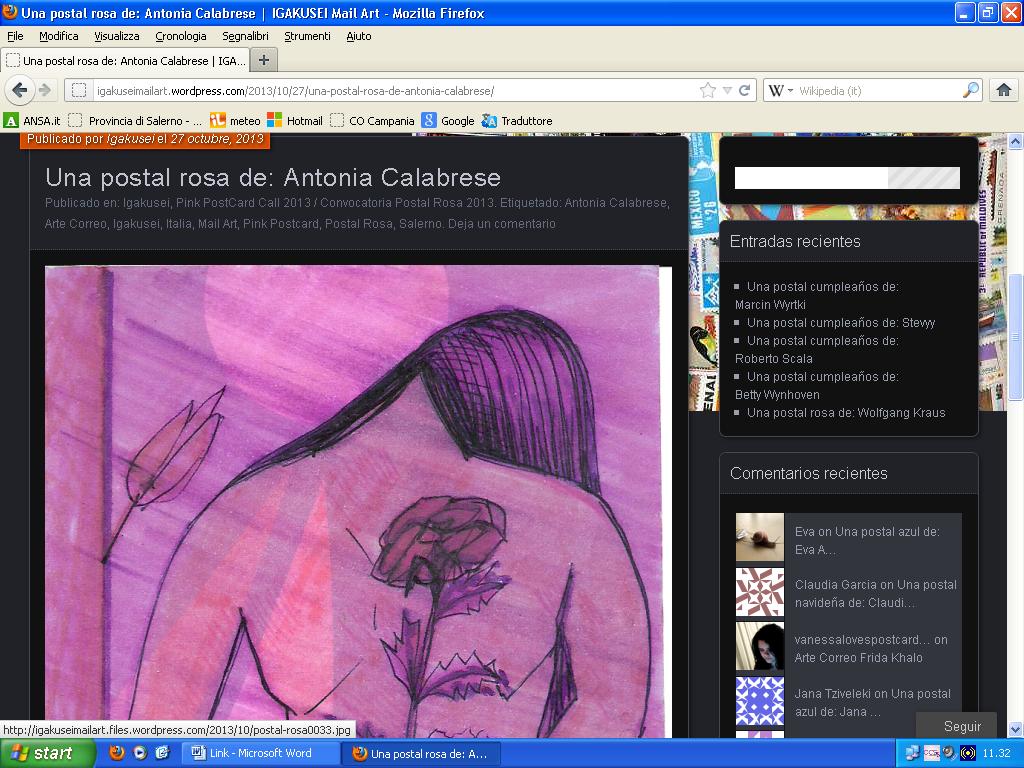Click the sidebar blog search field
Screen dimensions: 1024x768
(811, 178)
